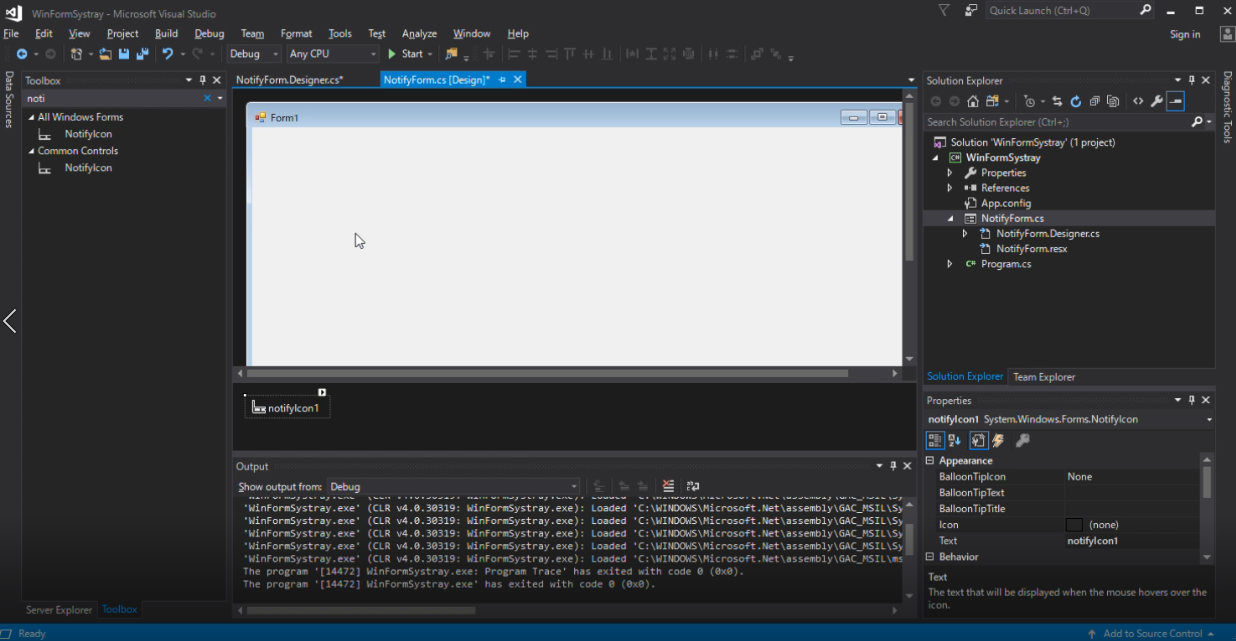Collapse the All Windows Forms toolbox group
This screenshot has width=1236, height=641.
pyautogui.click(x=31, y=118)
